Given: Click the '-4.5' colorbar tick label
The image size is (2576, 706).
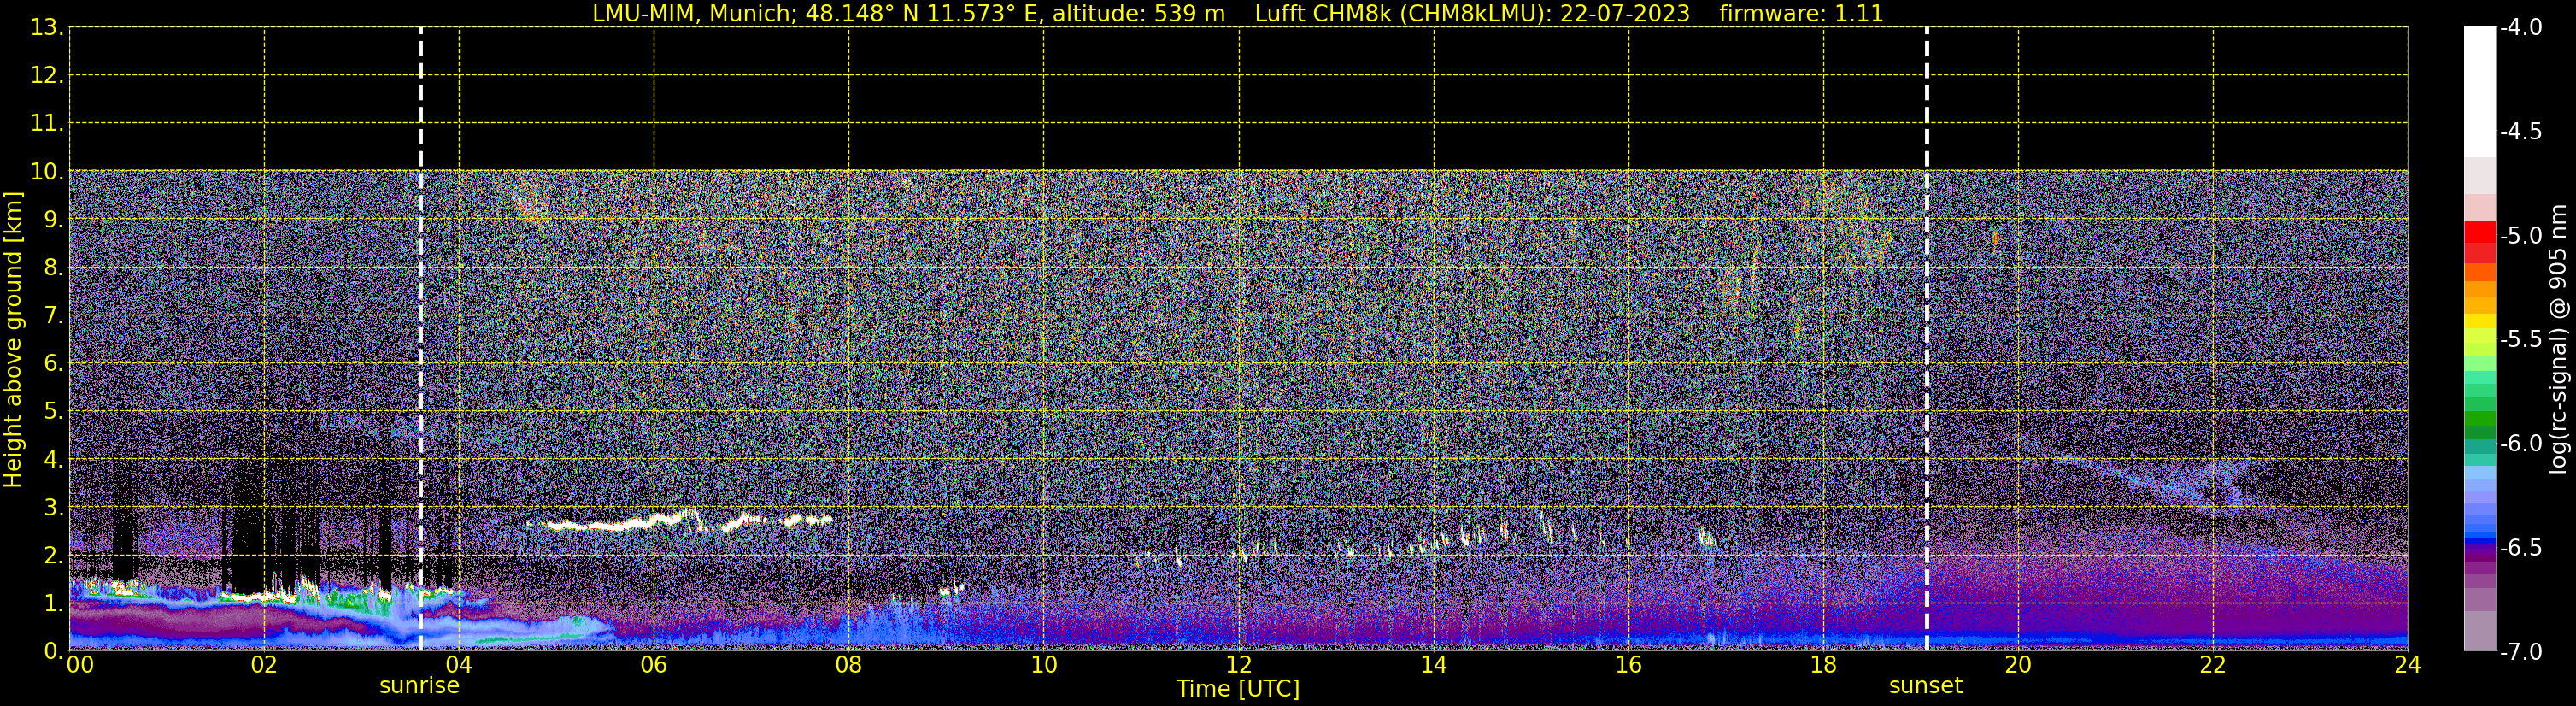Looking at the screenshot, I should tap(2520, 132).
